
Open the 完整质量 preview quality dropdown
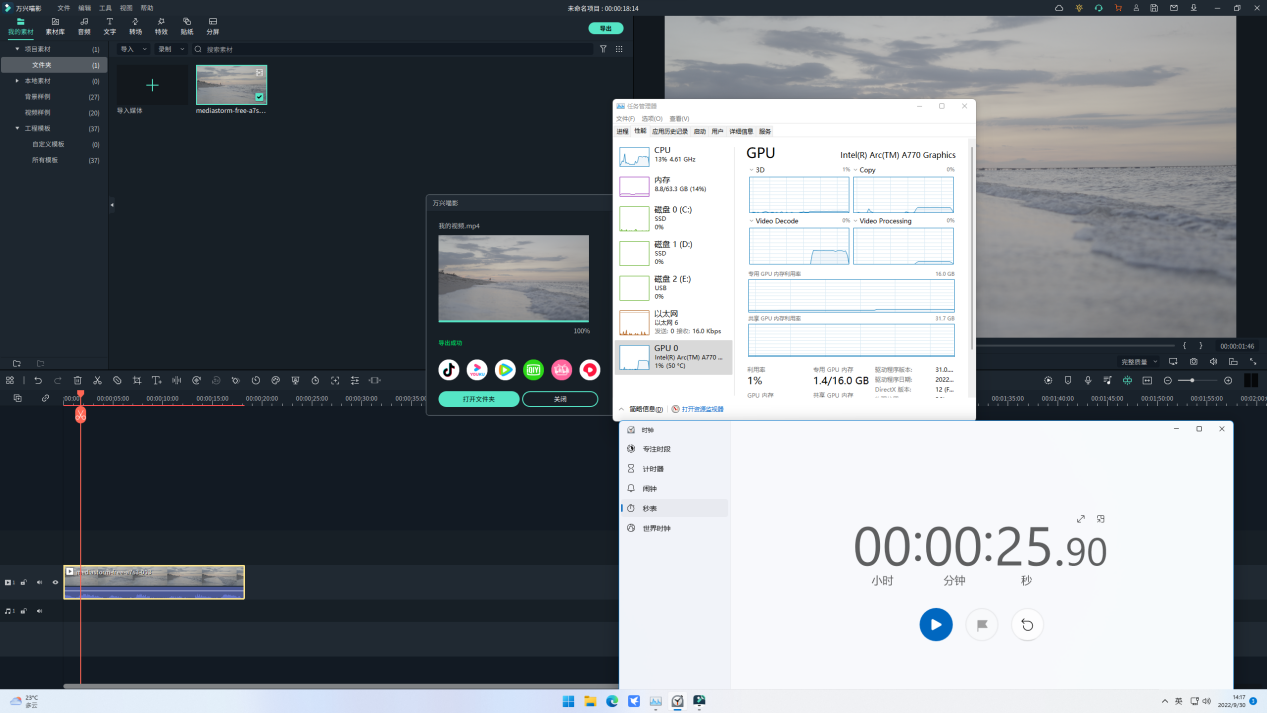(x=1139, y=361)
